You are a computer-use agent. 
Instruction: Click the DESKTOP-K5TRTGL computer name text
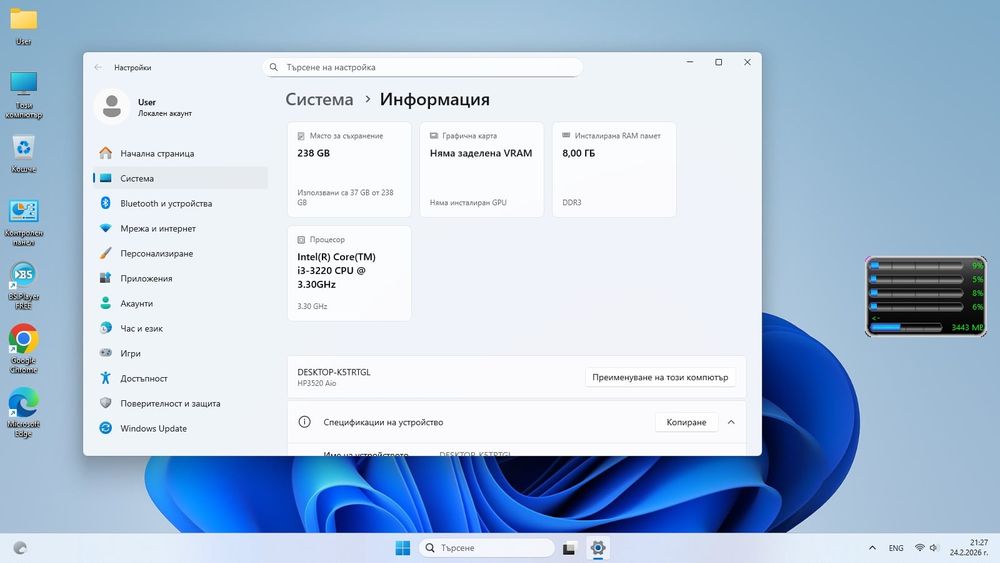(334, 372)
